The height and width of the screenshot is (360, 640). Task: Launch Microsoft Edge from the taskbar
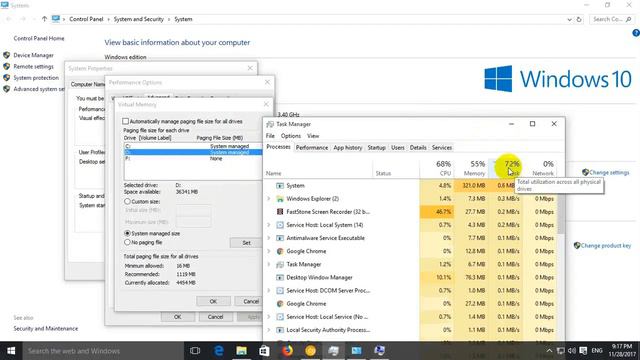pos(218,351)
